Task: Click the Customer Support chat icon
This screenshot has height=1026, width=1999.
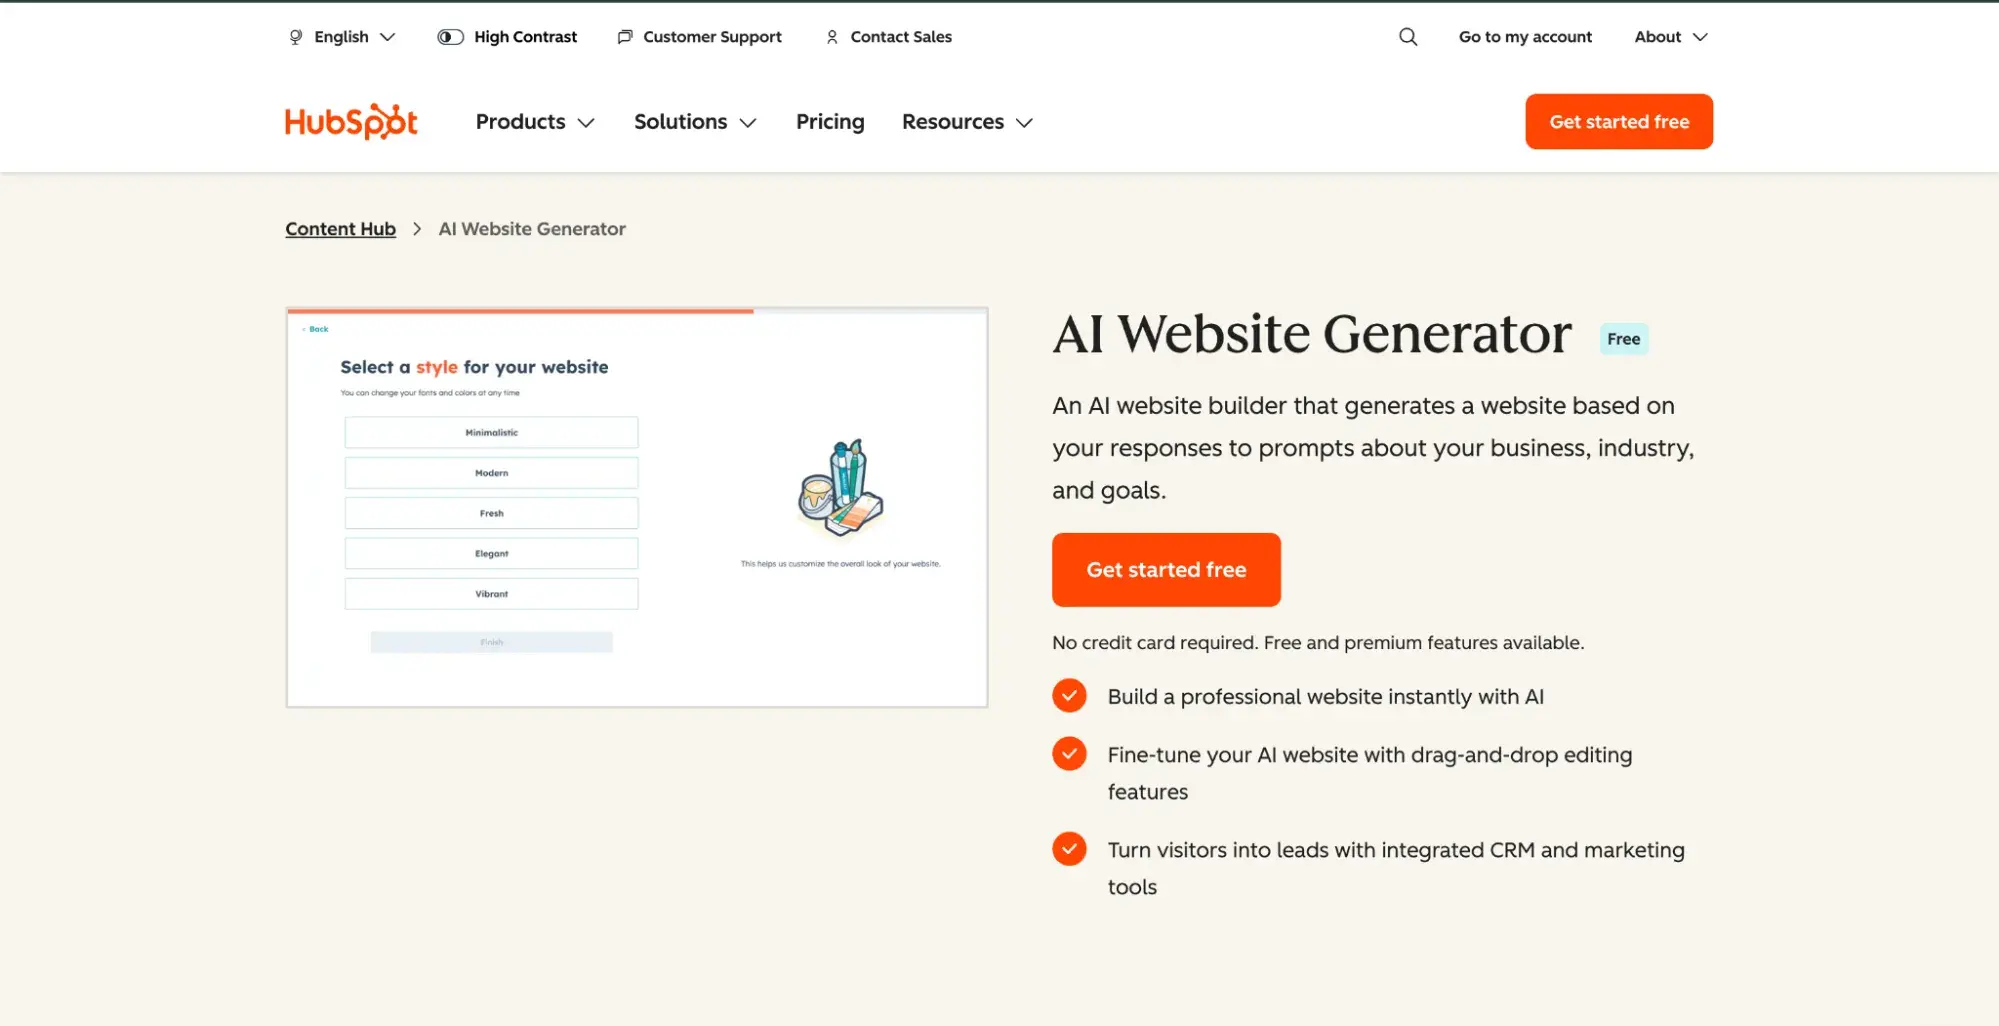Action: click(x=625, y=37)
